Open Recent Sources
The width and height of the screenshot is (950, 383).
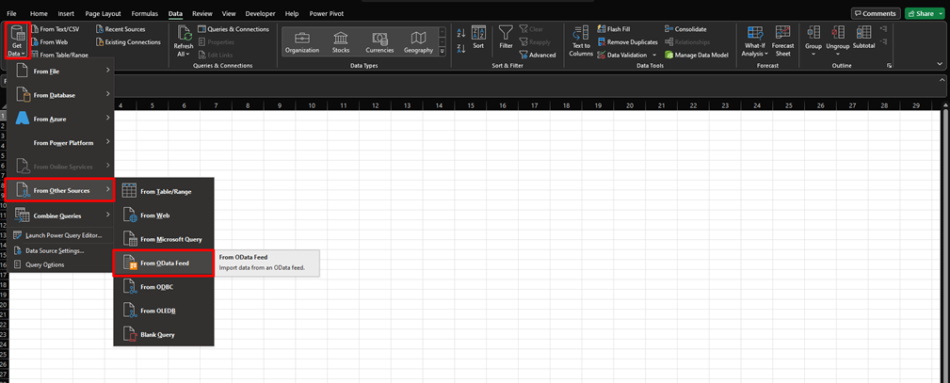point(121,29)
